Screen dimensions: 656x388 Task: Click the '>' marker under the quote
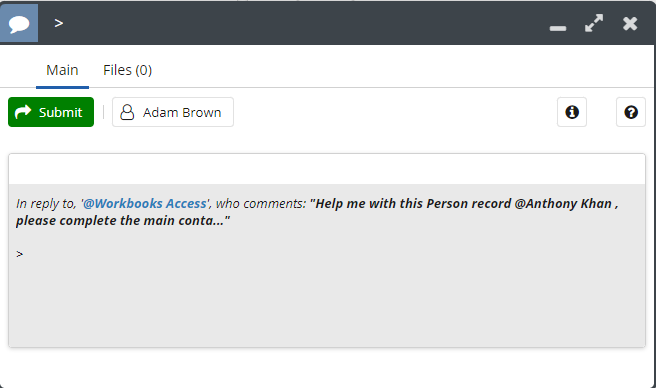click(20, 254)
